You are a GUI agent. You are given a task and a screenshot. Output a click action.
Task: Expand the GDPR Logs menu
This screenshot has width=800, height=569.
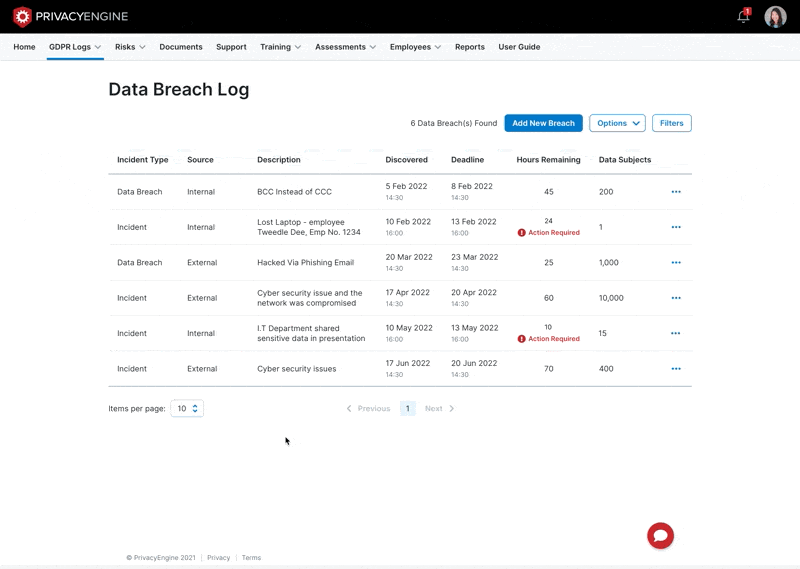coord(75,47)
